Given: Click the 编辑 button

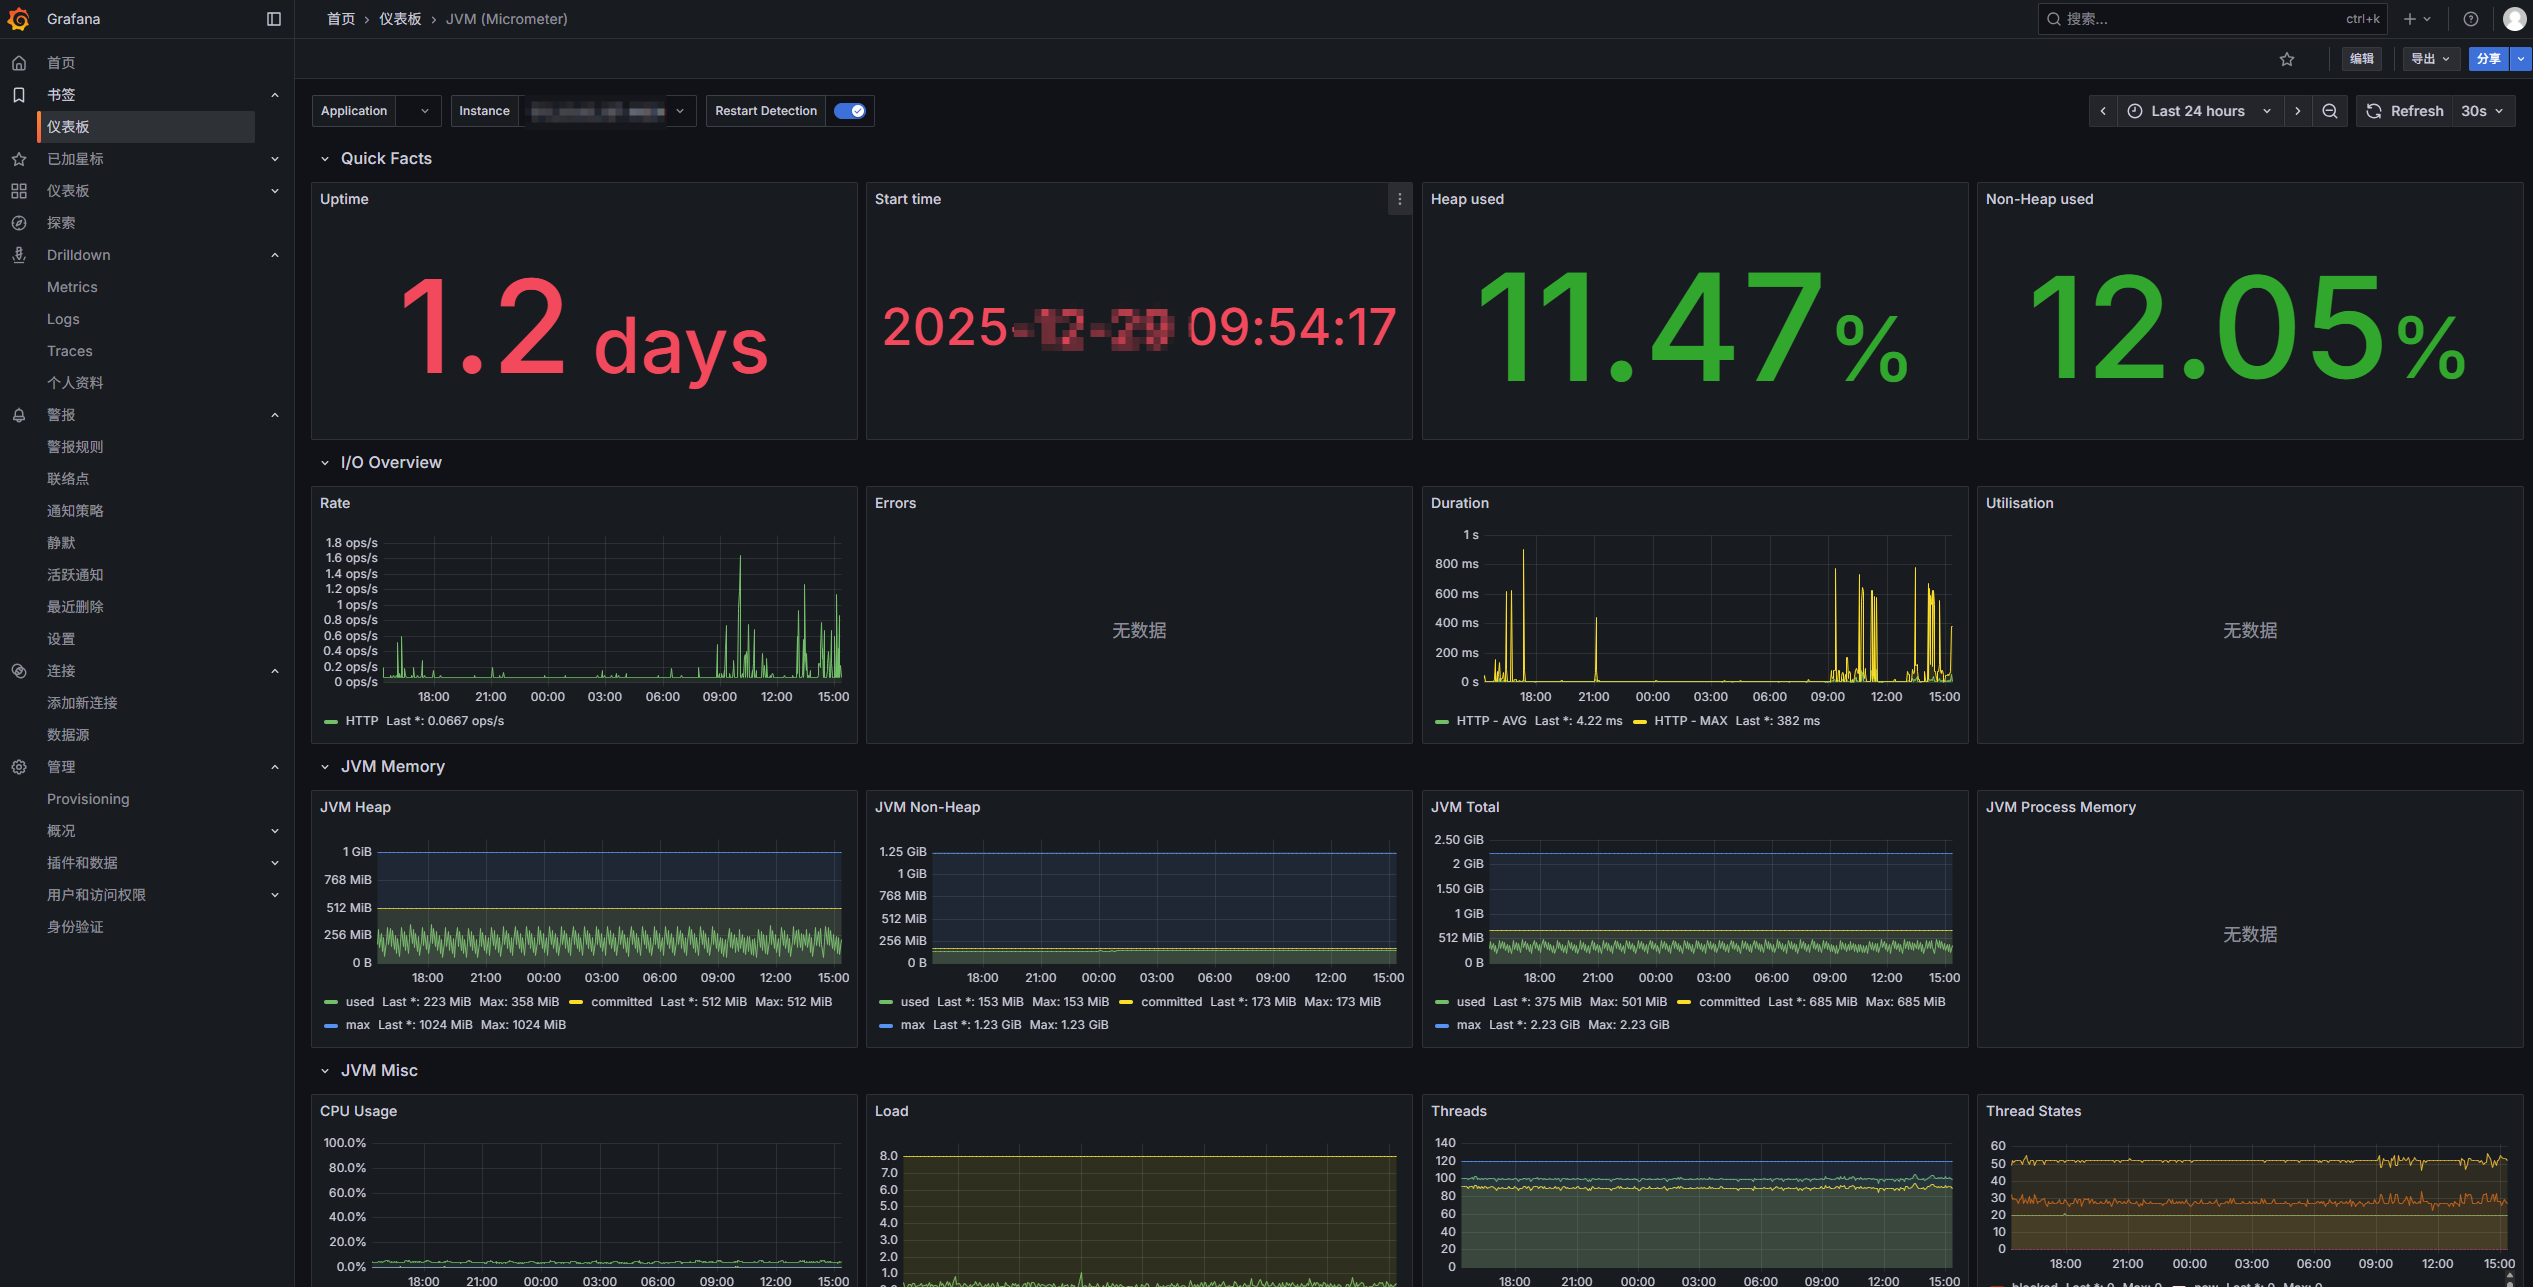Looking at the screenshot, I should click(2361, 59).
